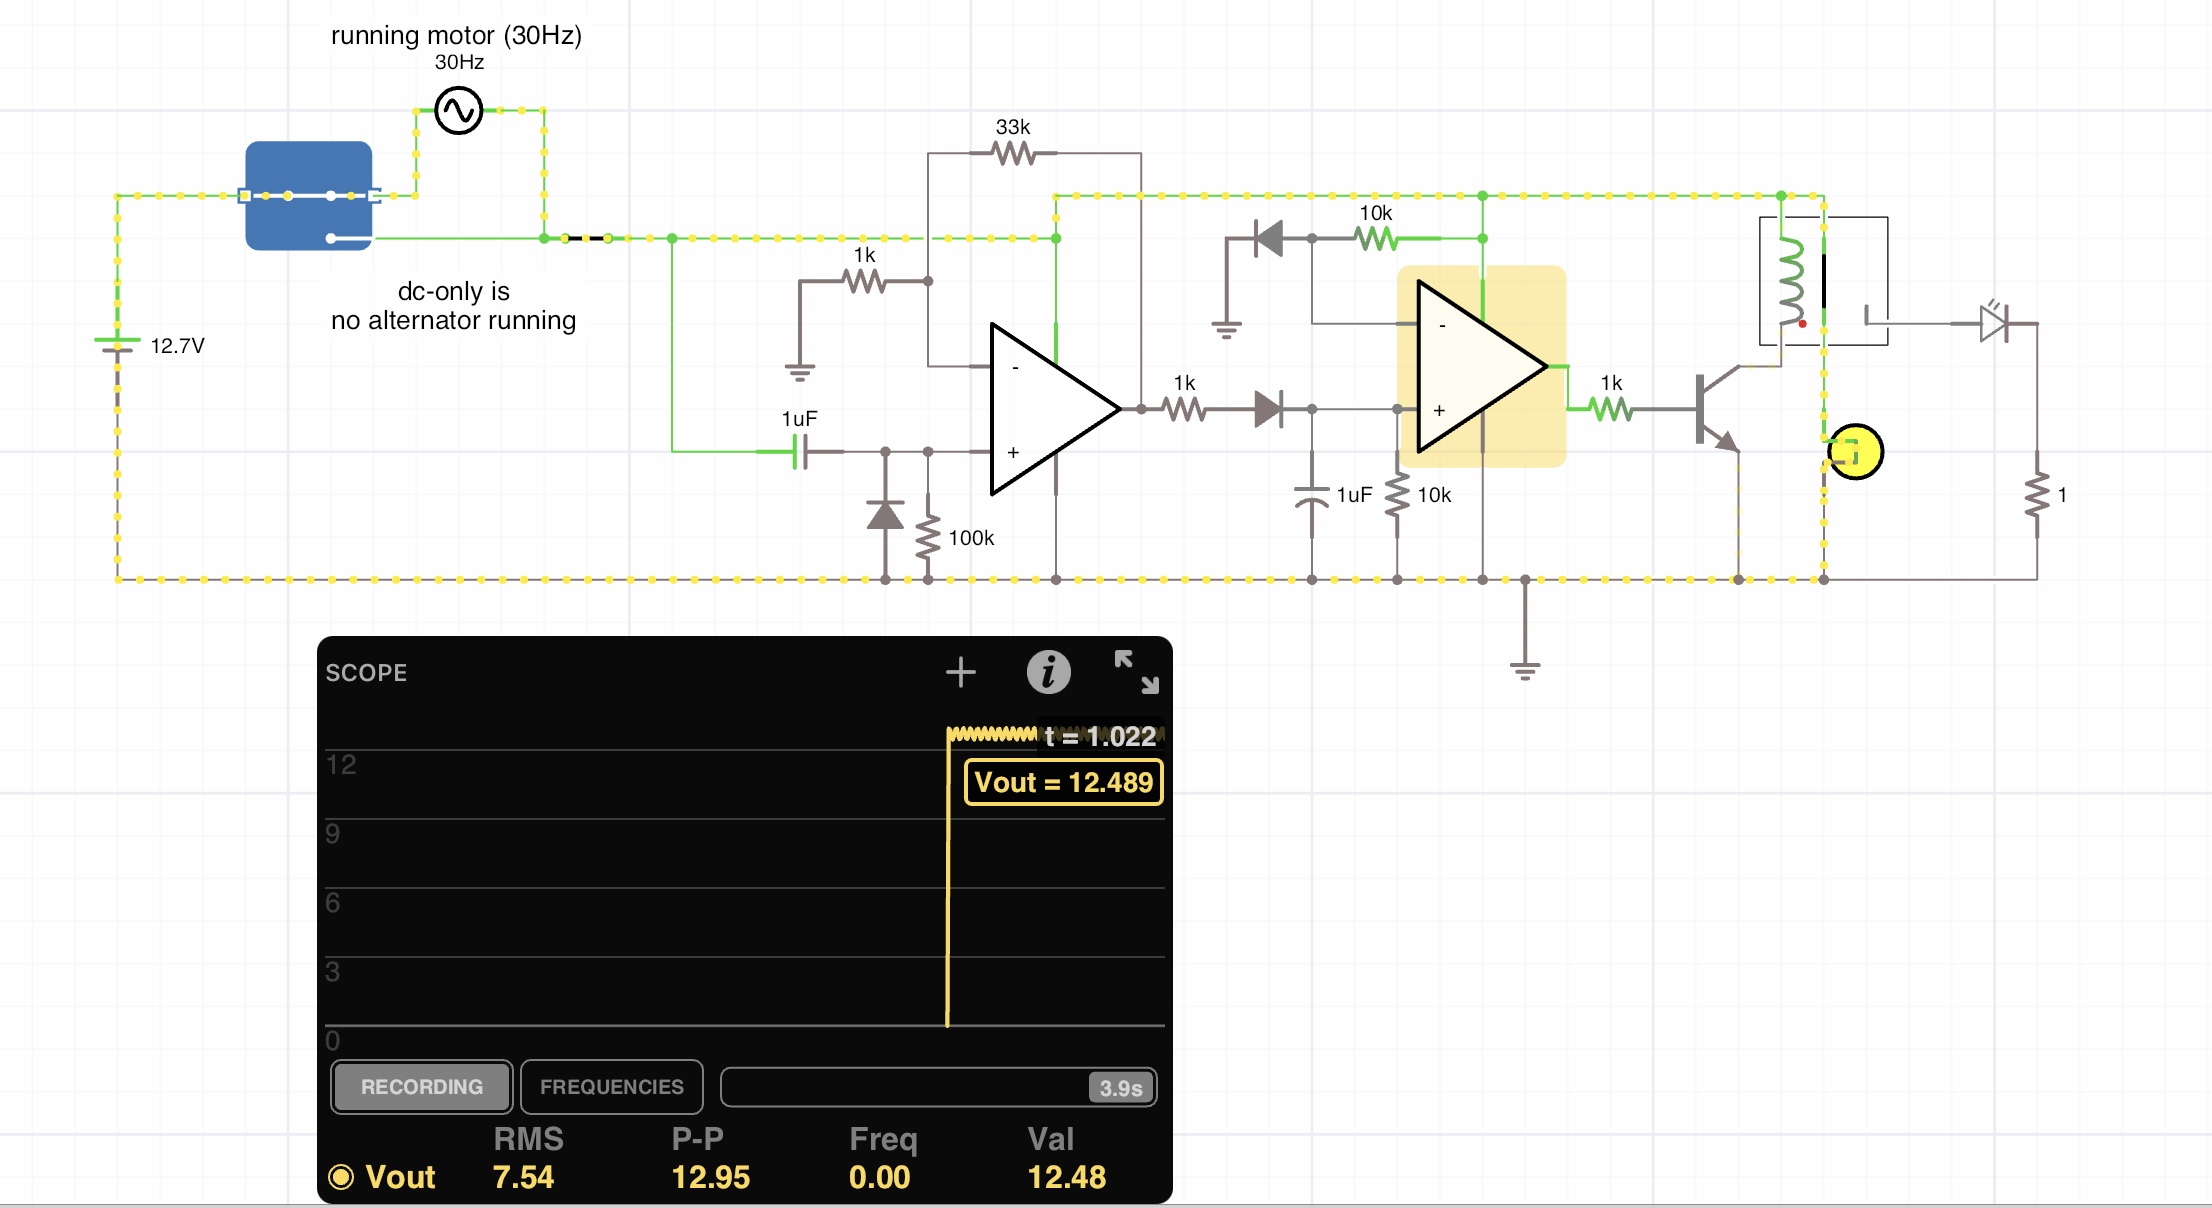Click the t = 1.022 time readout
Image resolution: width=2212 pixels, height=1208 pixels.
click(1100, 737)
